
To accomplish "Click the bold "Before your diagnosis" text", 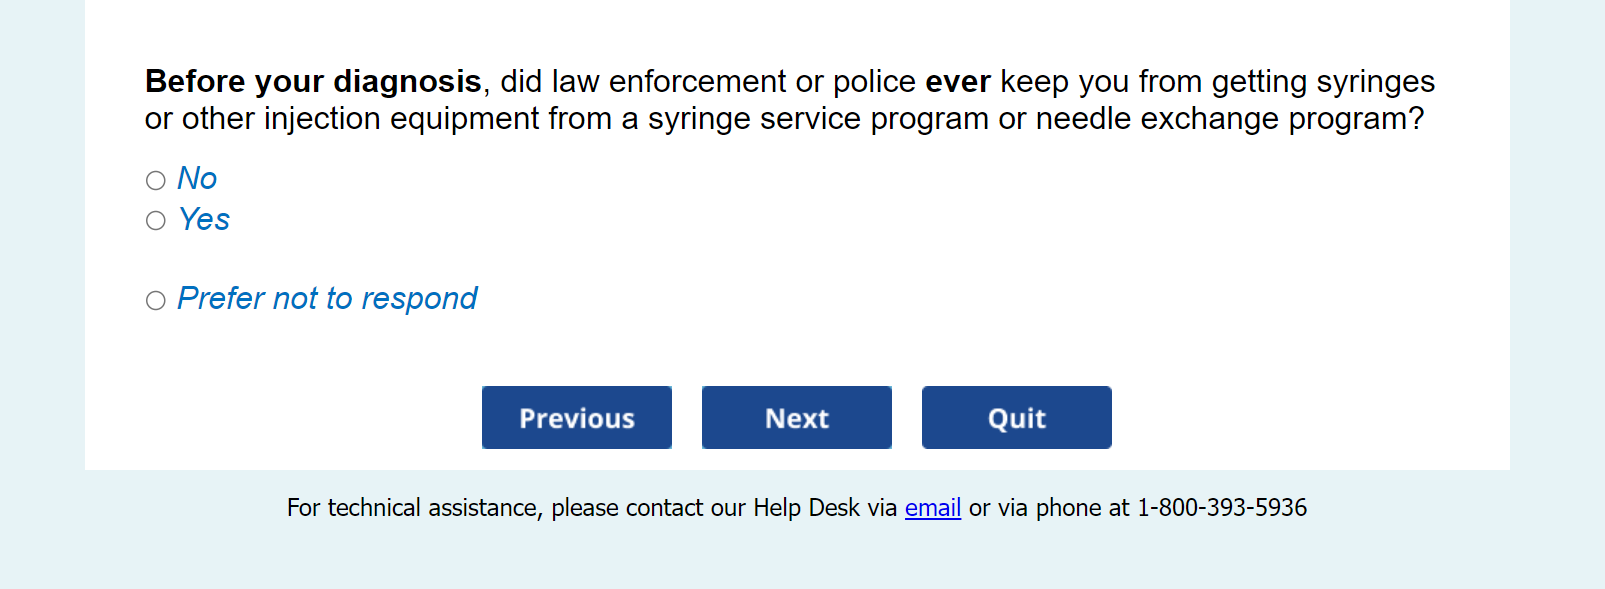I will click(x=313, y=81).
